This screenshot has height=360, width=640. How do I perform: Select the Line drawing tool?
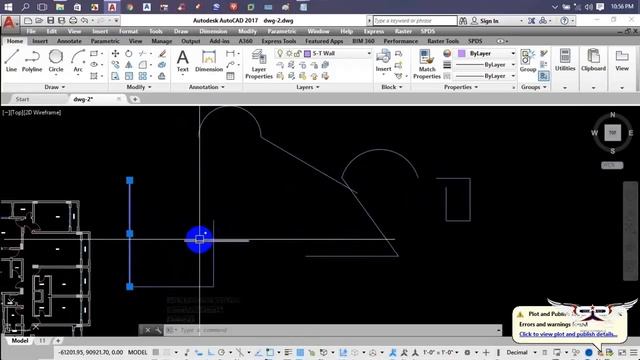pos(11,60)
